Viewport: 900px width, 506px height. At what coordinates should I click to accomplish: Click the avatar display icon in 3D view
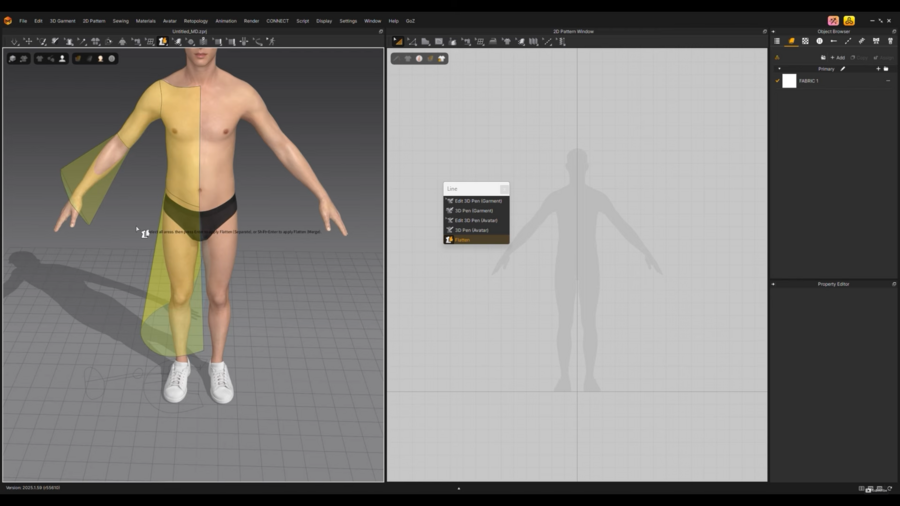(62, 59)
